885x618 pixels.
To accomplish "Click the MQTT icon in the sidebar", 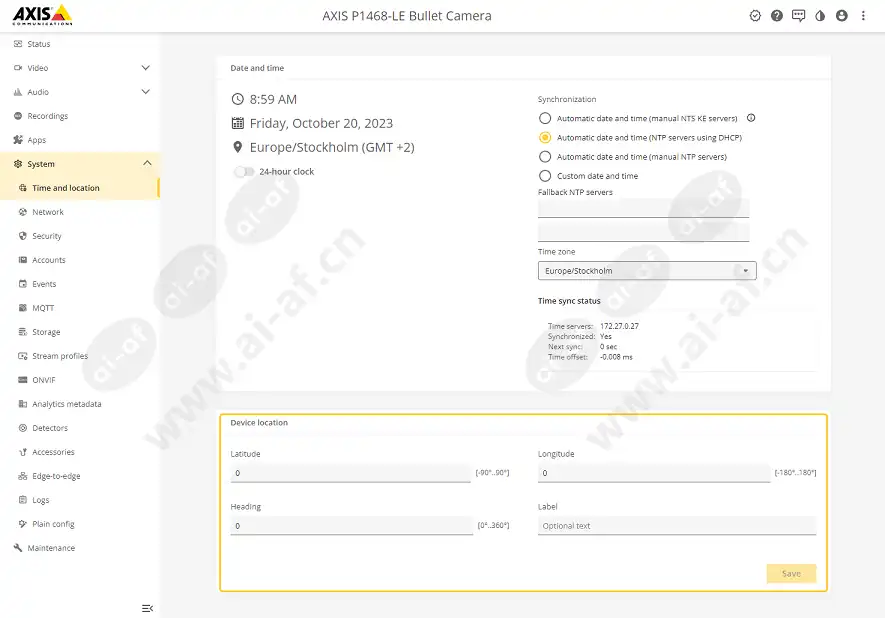I will (23, 308).
